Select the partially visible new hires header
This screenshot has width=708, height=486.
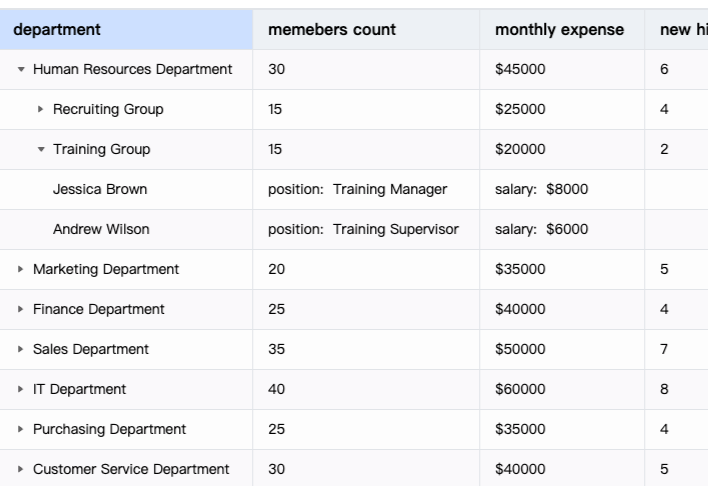click(x=676, y=29)
